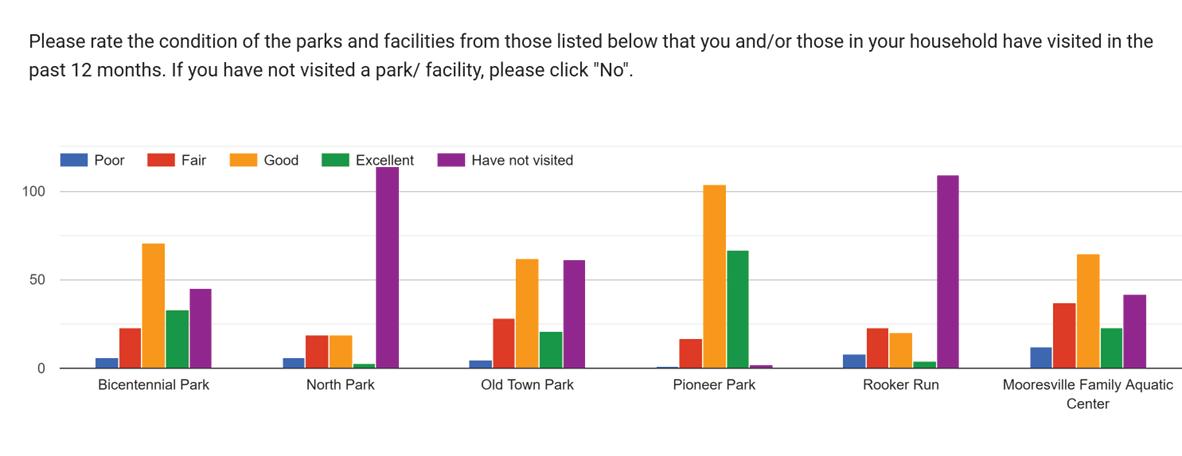The width and height of the screenshot is (1182, 456).
Task: Select Aquatic Center's red Fair bar
Action: pos(1064,336)
